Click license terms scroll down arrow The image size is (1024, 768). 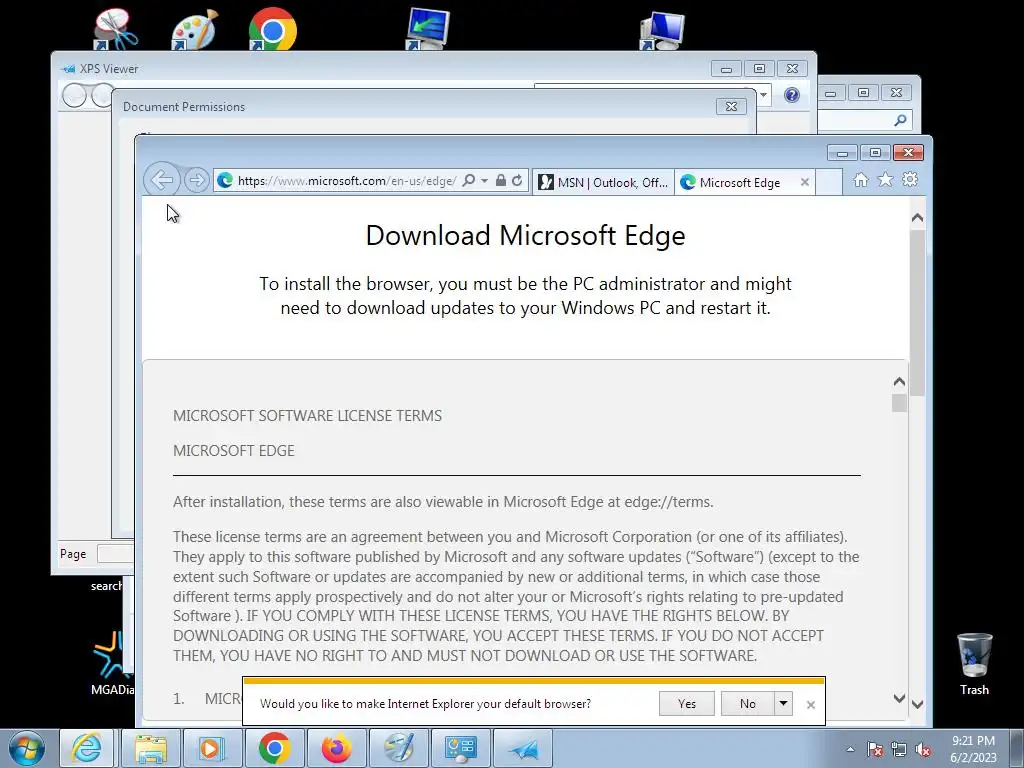[x=899, y=698]
